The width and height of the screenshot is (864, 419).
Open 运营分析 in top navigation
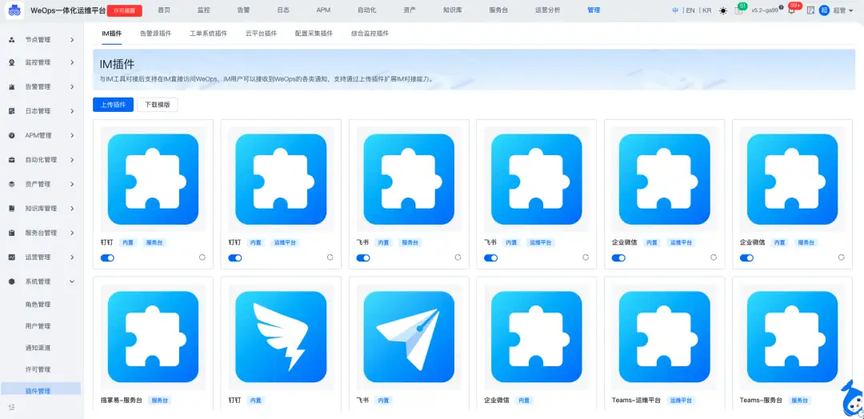547,10
